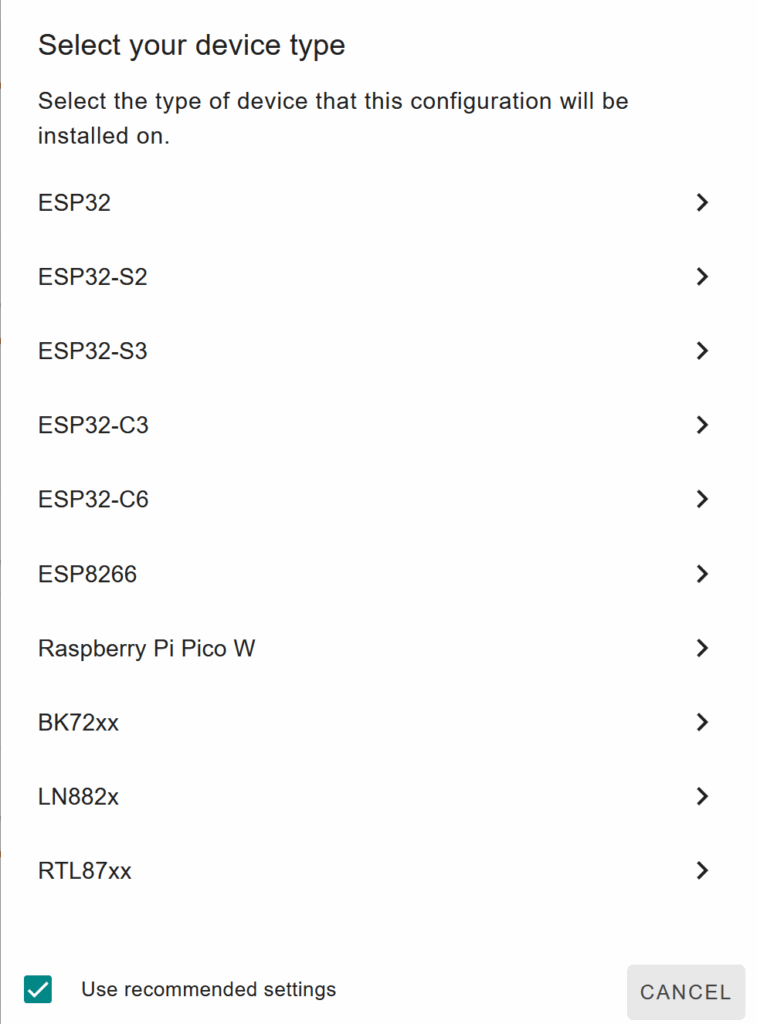Choose the ESP8266 list item

coord(88,574)
